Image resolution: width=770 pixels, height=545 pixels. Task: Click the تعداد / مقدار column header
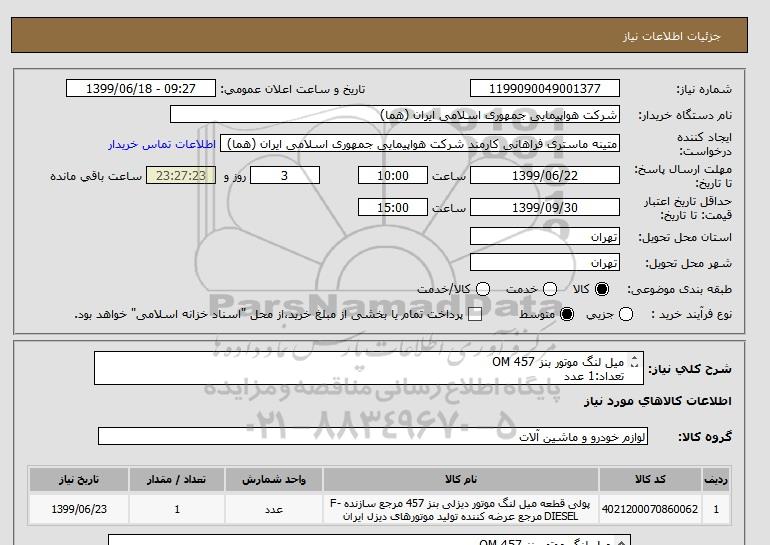pos(177,480)
